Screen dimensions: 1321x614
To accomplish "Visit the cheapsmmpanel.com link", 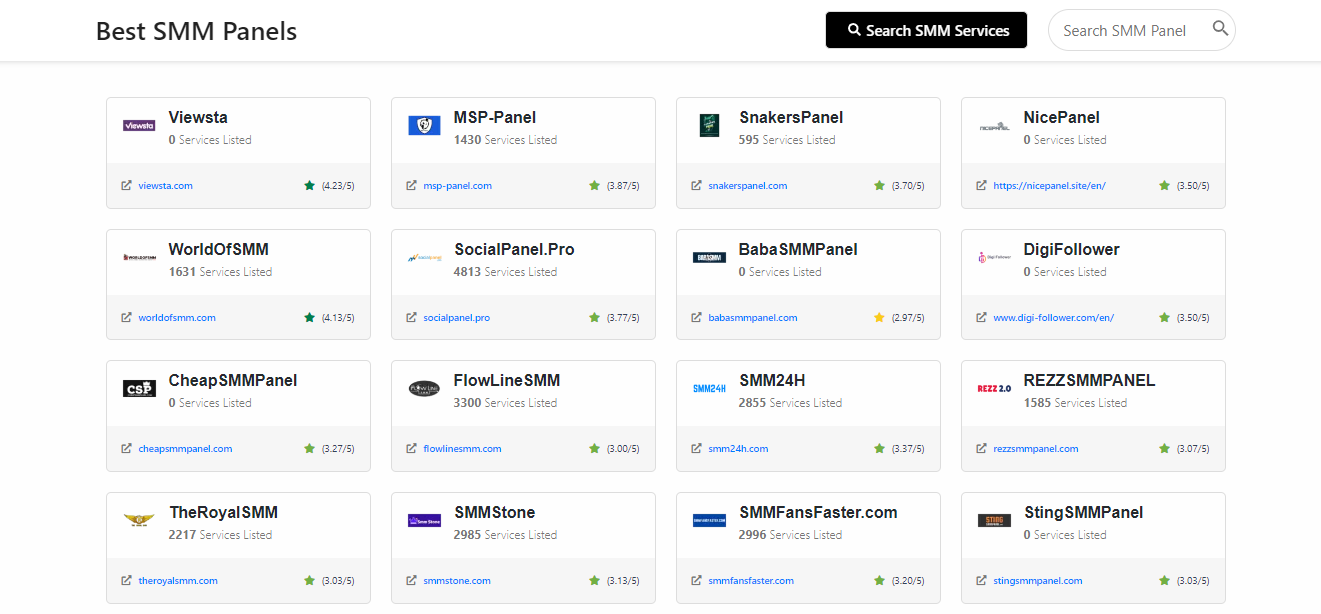I will [185, 448].
